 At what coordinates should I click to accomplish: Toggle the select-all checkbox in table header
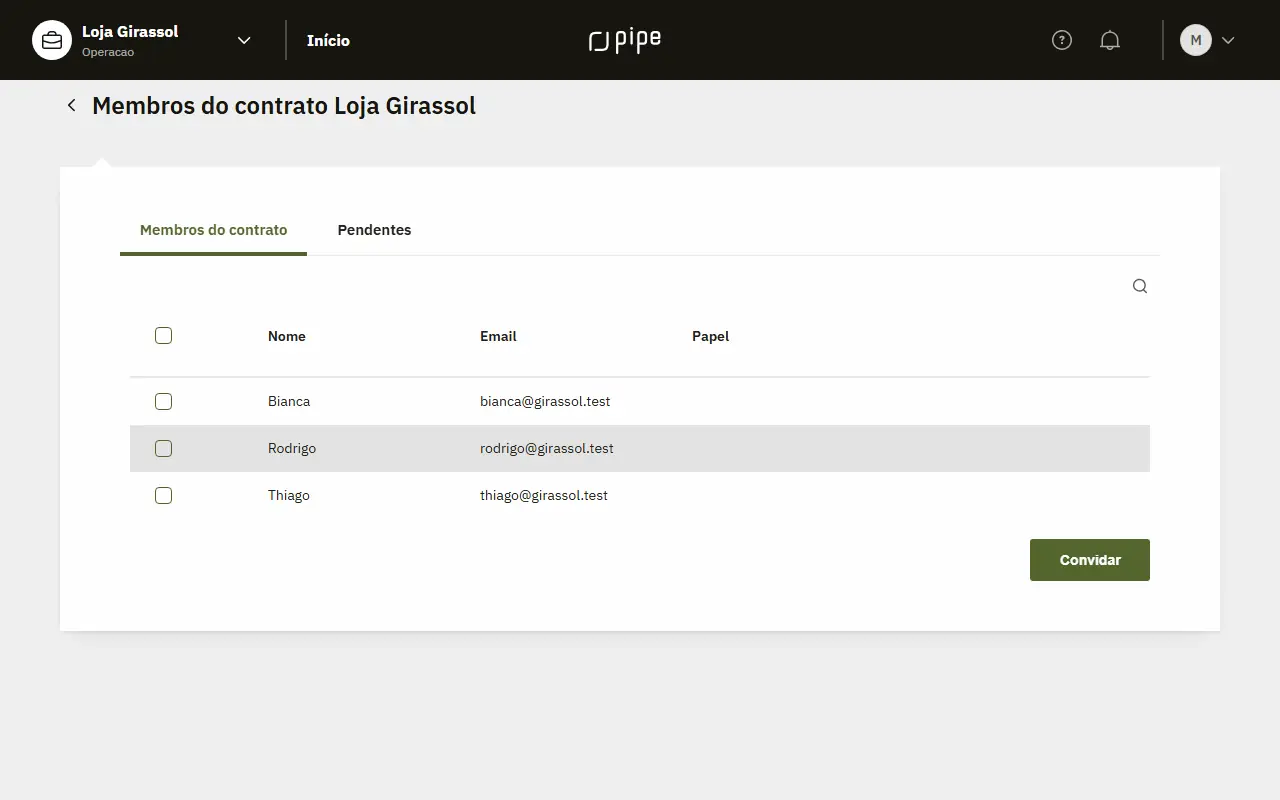click(x=164, y=336)
